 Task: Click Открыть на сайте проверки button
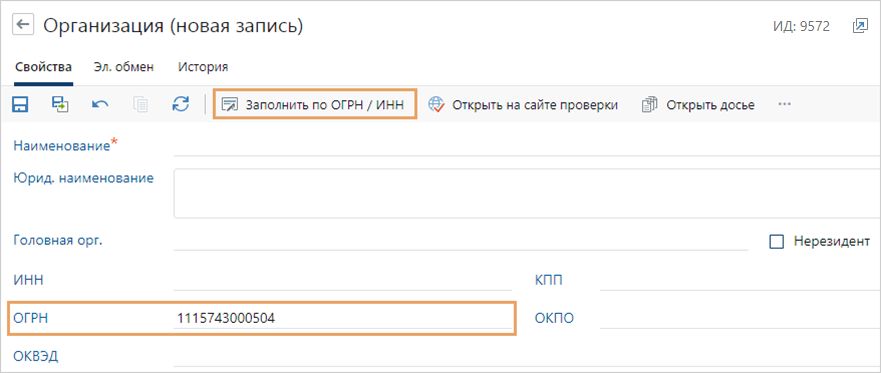coord(524,105)
